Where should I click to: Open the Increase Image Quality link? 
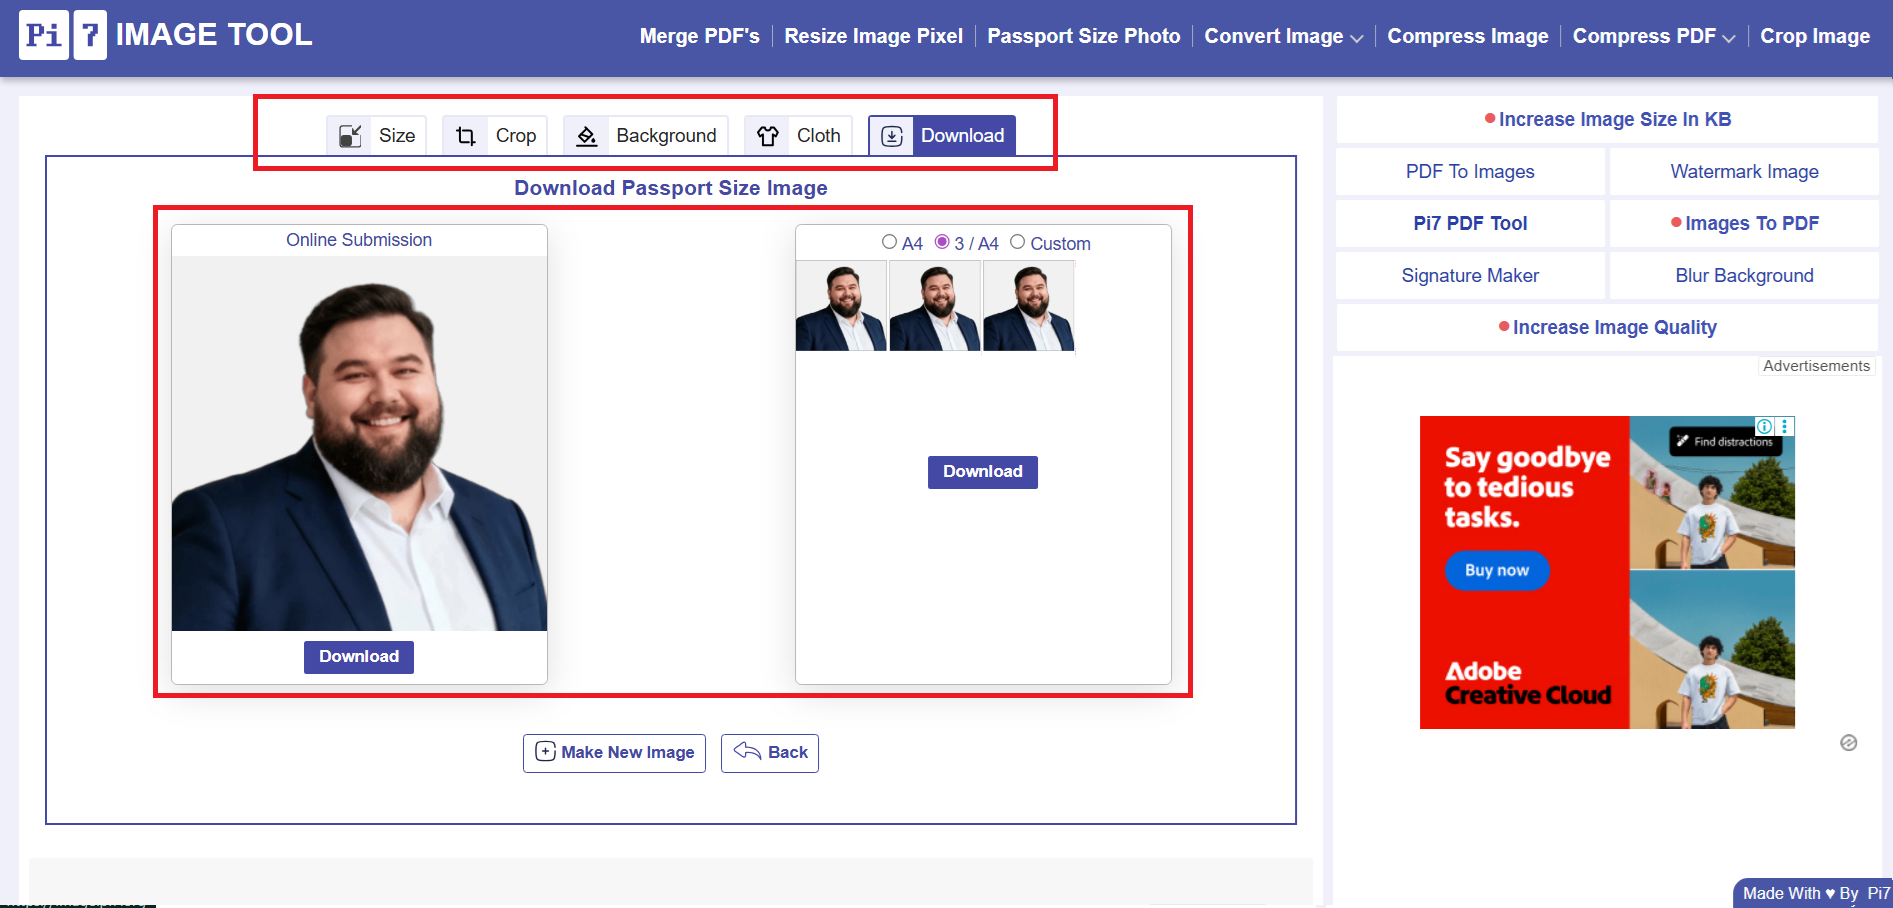(x=1608, y=328)
